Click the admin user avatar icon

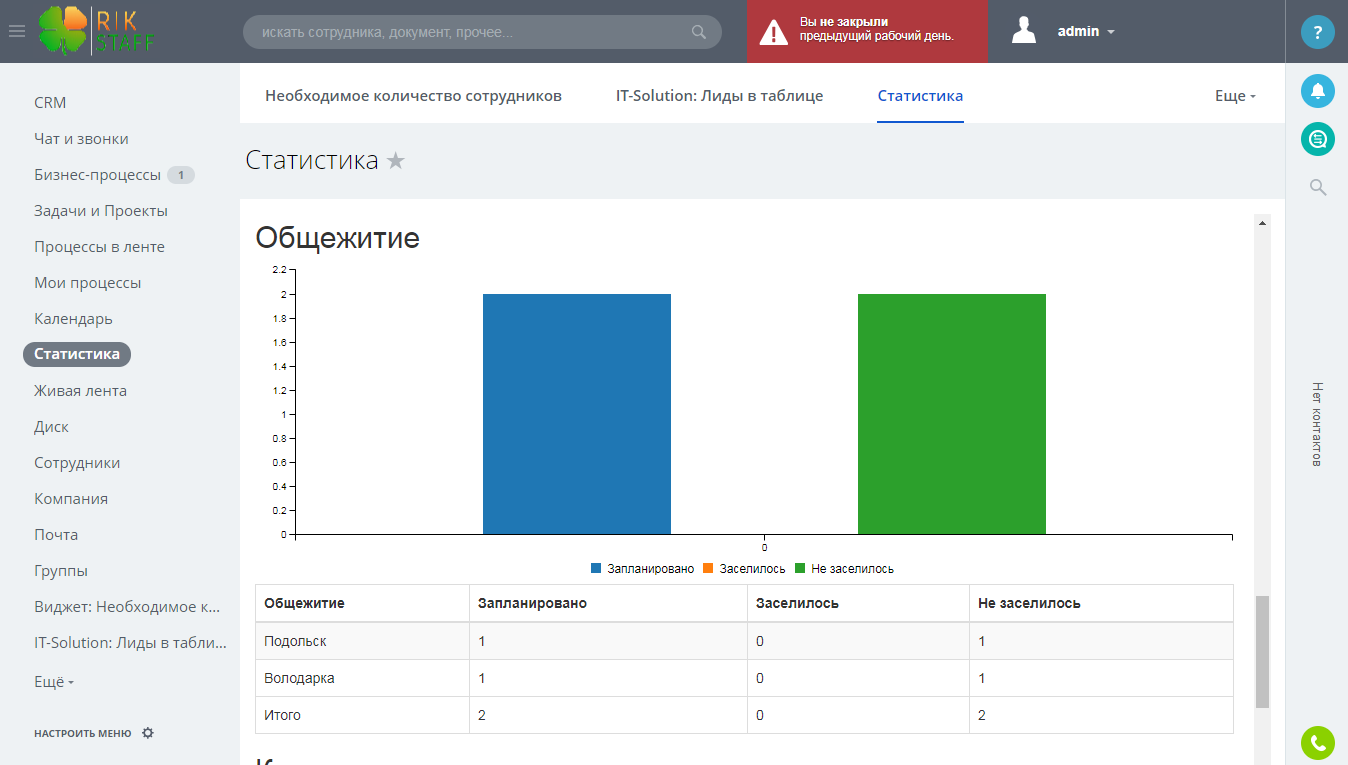pos(1024,31)
